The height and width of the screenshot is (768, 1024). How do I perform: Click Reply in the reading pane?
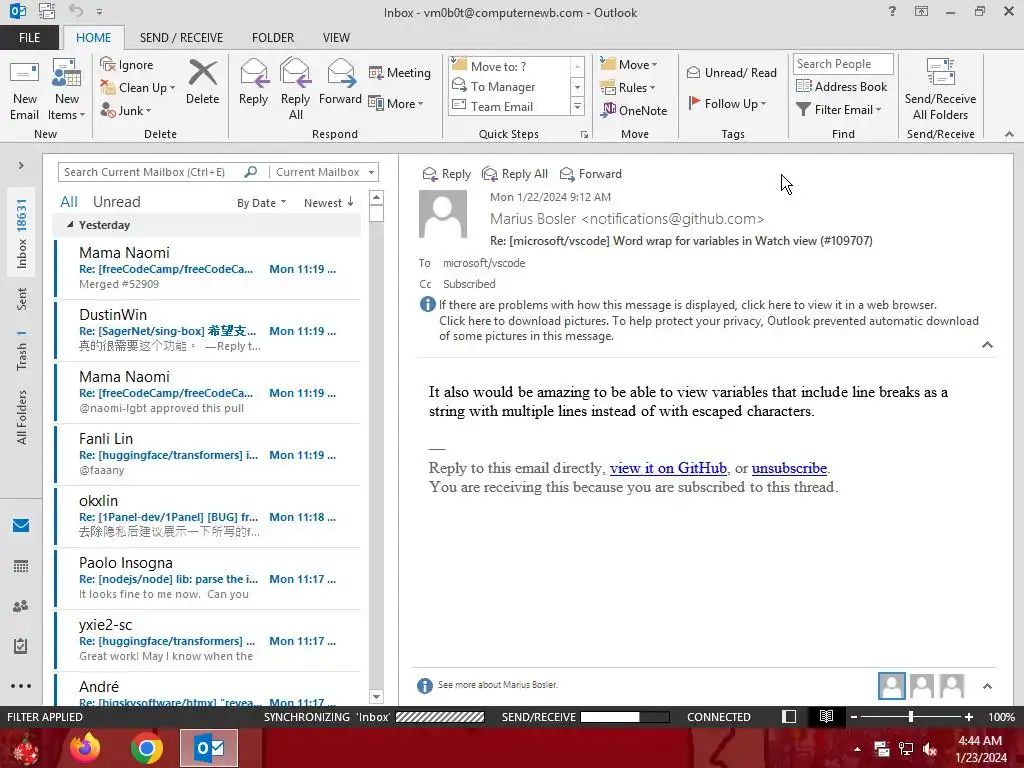tap(447, 174)
